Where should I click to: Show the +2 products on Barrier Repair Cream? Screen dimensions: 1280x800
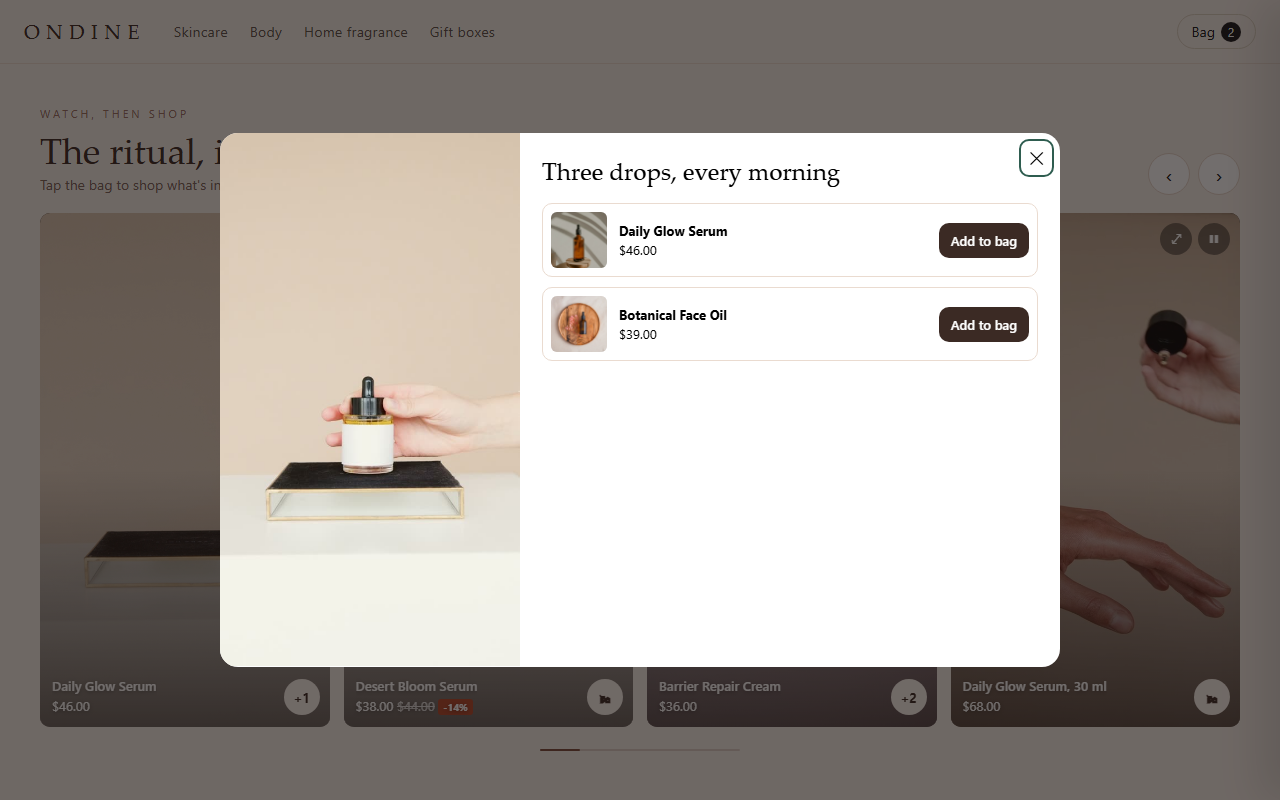point(909,697)
